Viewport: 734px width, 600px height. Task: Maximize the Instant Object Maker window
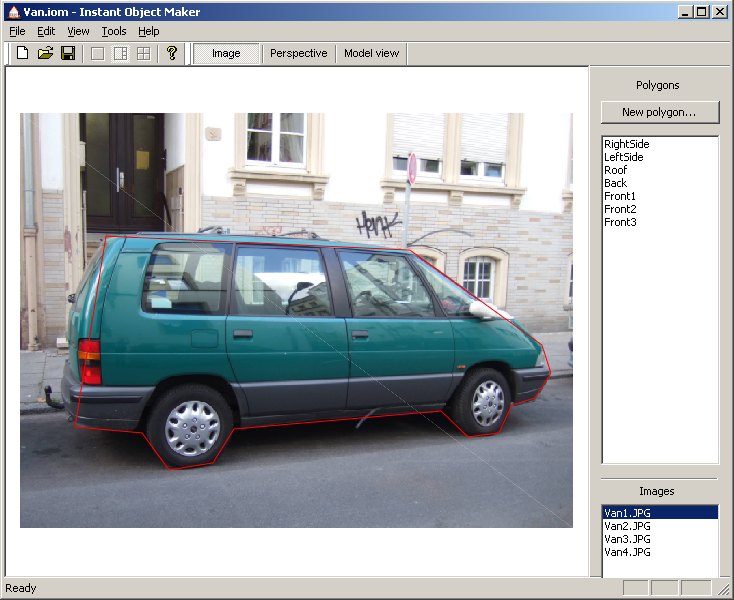point(702,12)
